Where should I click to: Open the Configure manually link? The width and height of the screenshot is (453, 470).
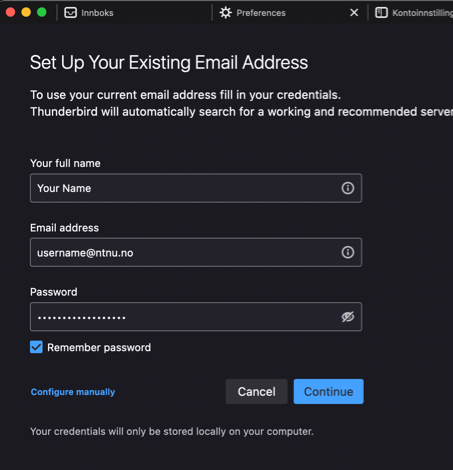[x=73, y=392]
